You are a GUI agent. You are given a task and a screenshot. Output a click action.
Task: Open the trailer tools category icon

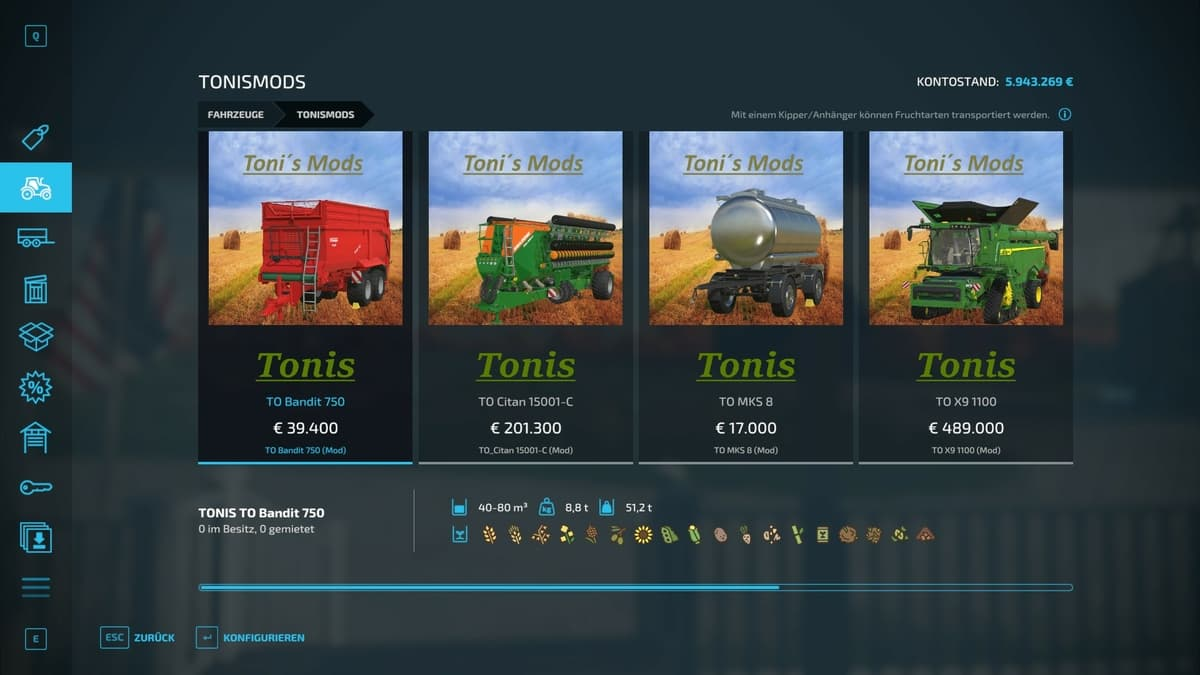pos(36,238)
